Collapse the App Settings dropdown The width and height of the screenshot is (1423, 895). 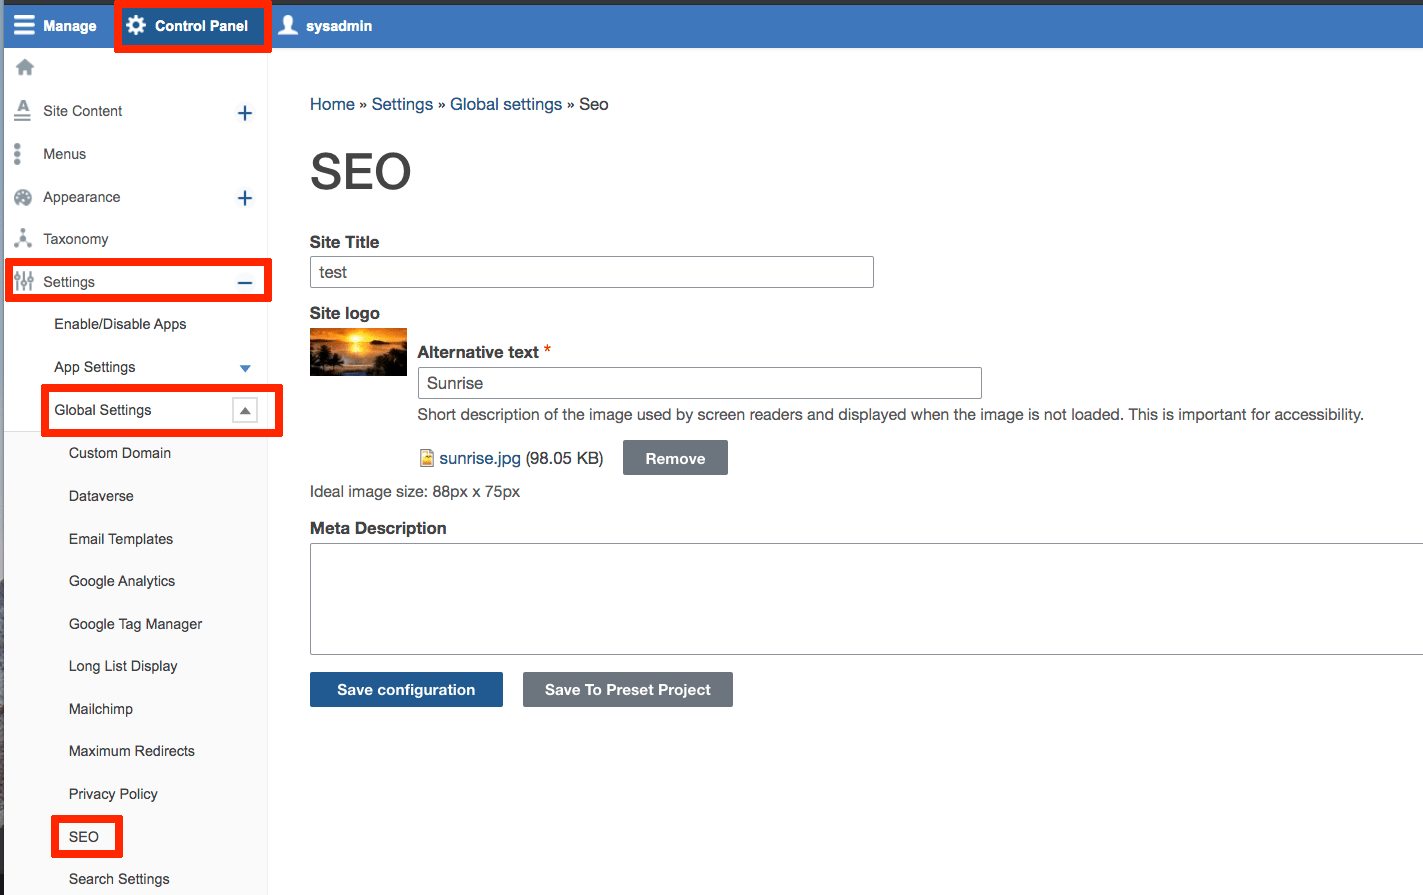244,367
